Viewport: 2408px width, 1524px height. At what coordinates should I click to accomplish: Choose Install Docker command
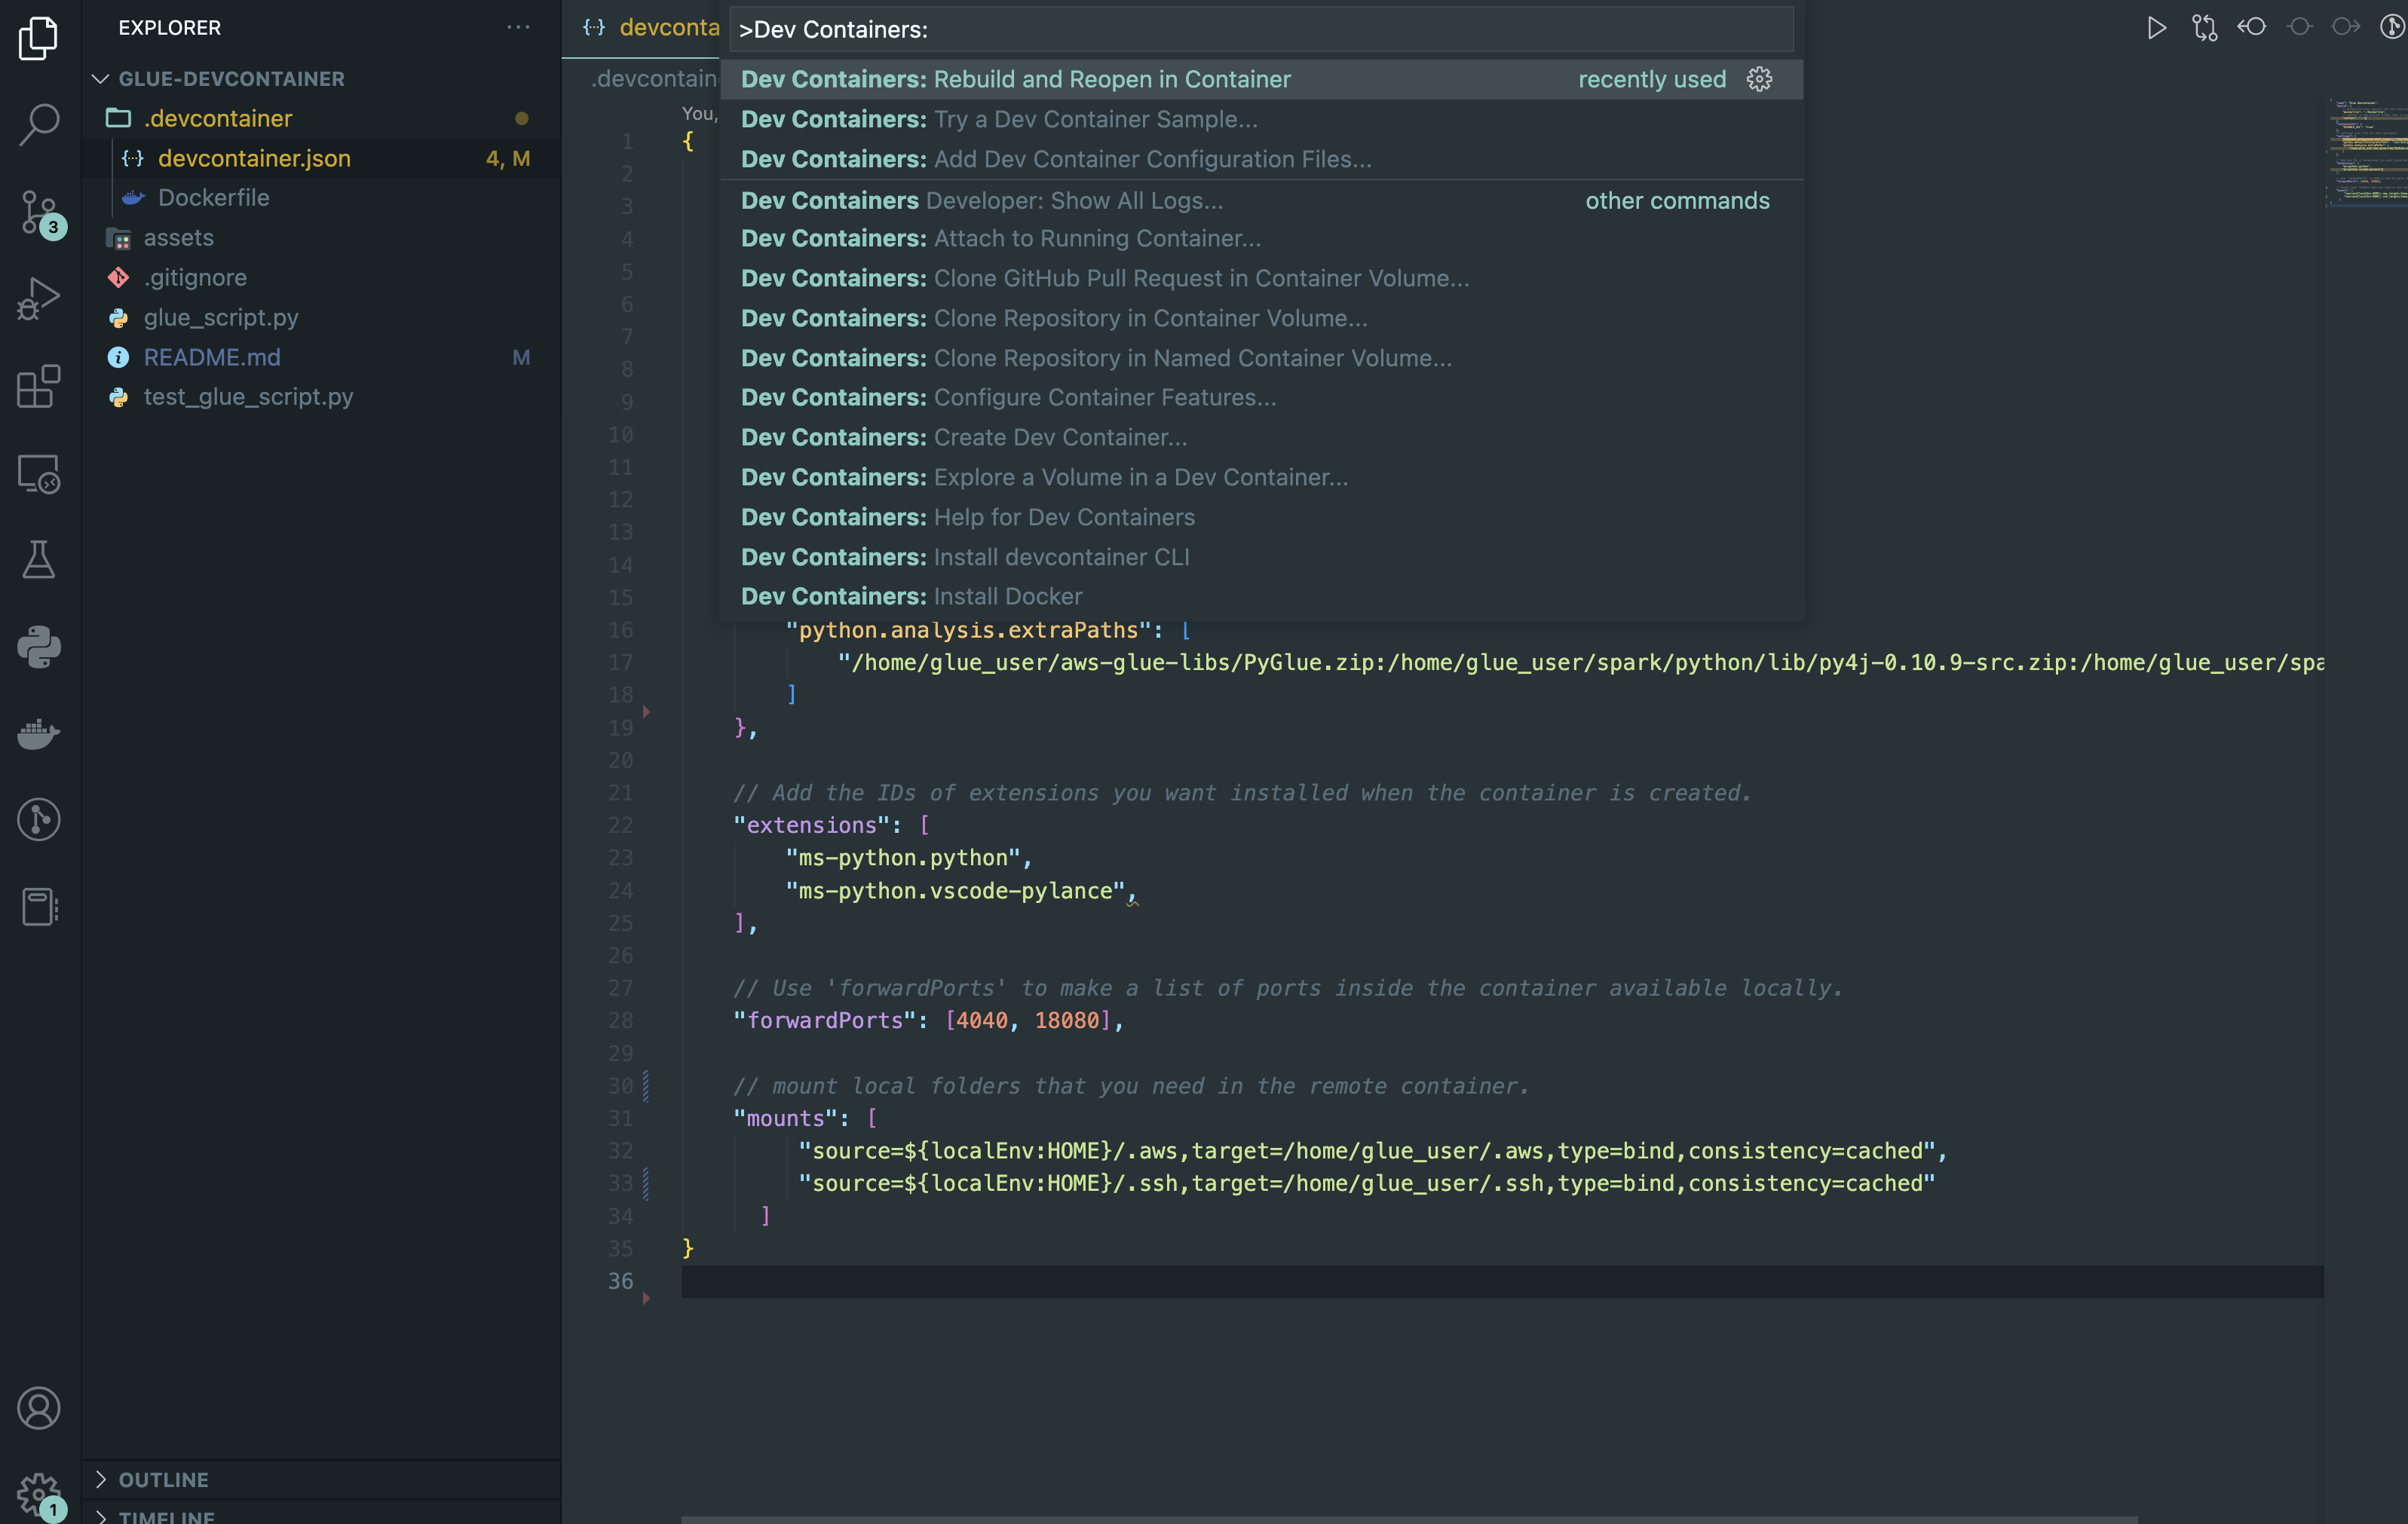pos(911,596)
